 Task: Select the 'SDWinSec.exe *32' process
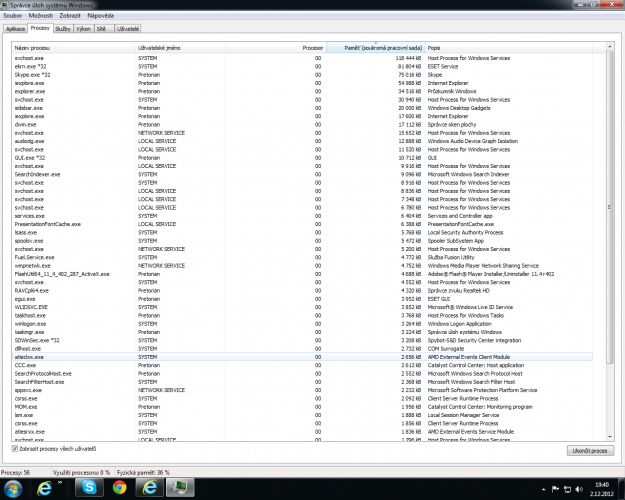point(302,340)
